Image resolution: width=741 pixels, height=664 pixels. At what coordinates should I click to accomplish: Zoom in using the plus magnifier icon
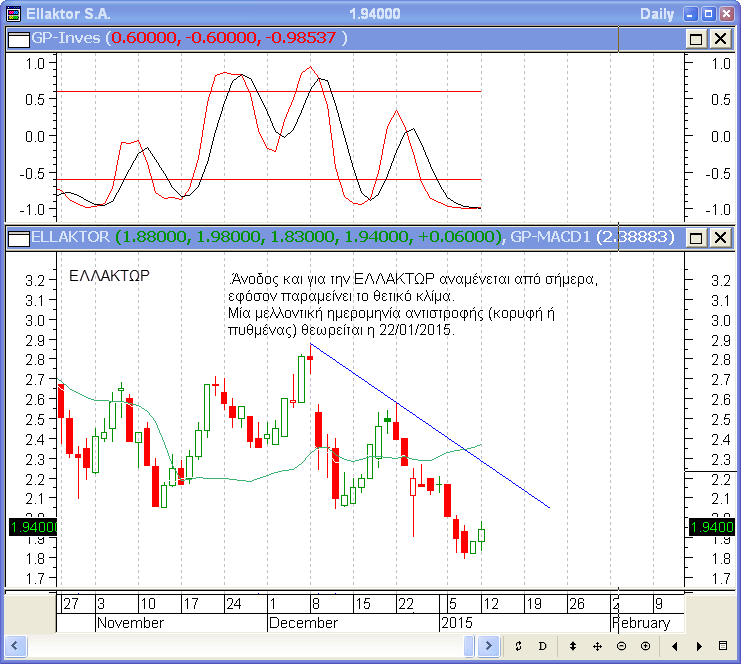(x=646, y=646)
